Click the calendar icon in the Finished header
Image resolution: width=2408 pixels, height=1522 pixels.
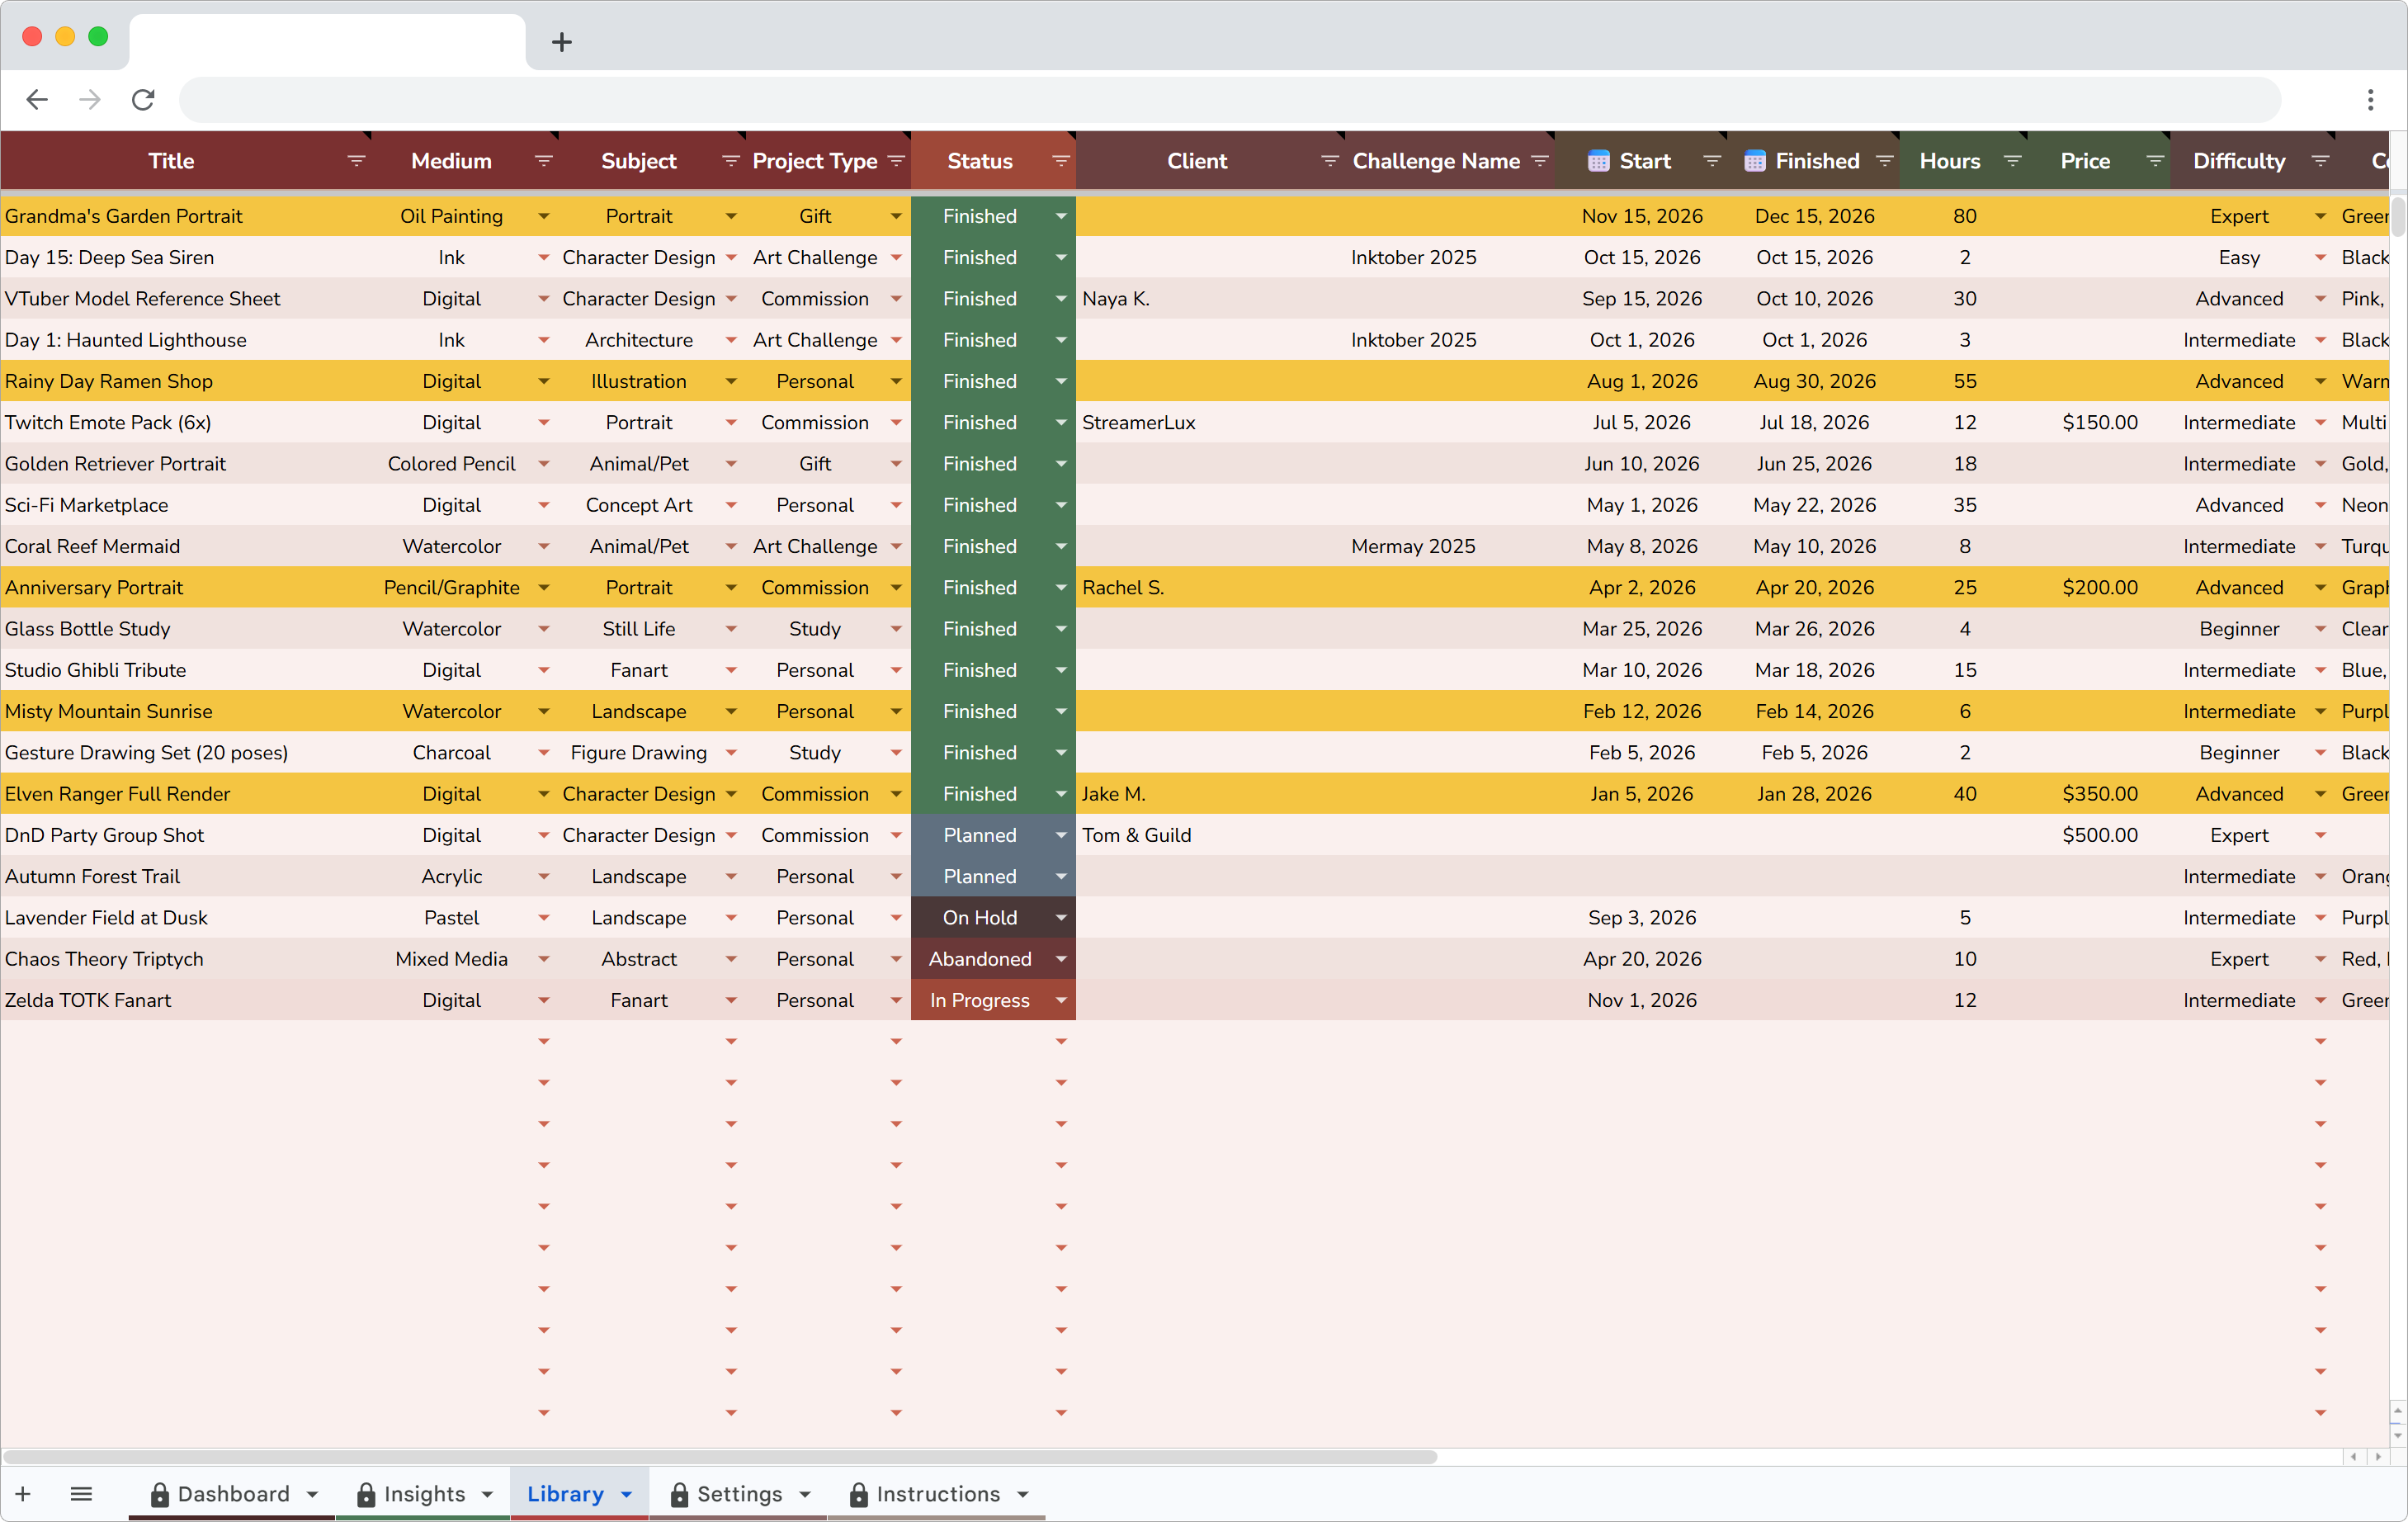(x=1755, y=160)
